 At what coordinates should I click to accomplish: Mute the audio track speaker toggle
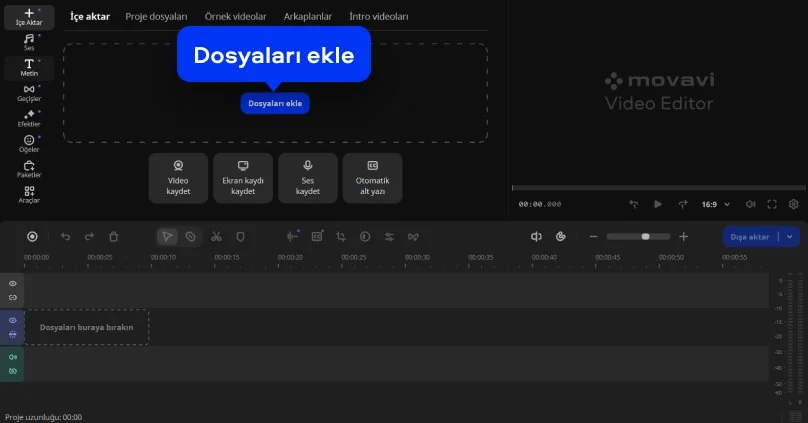tap(13, 357)
